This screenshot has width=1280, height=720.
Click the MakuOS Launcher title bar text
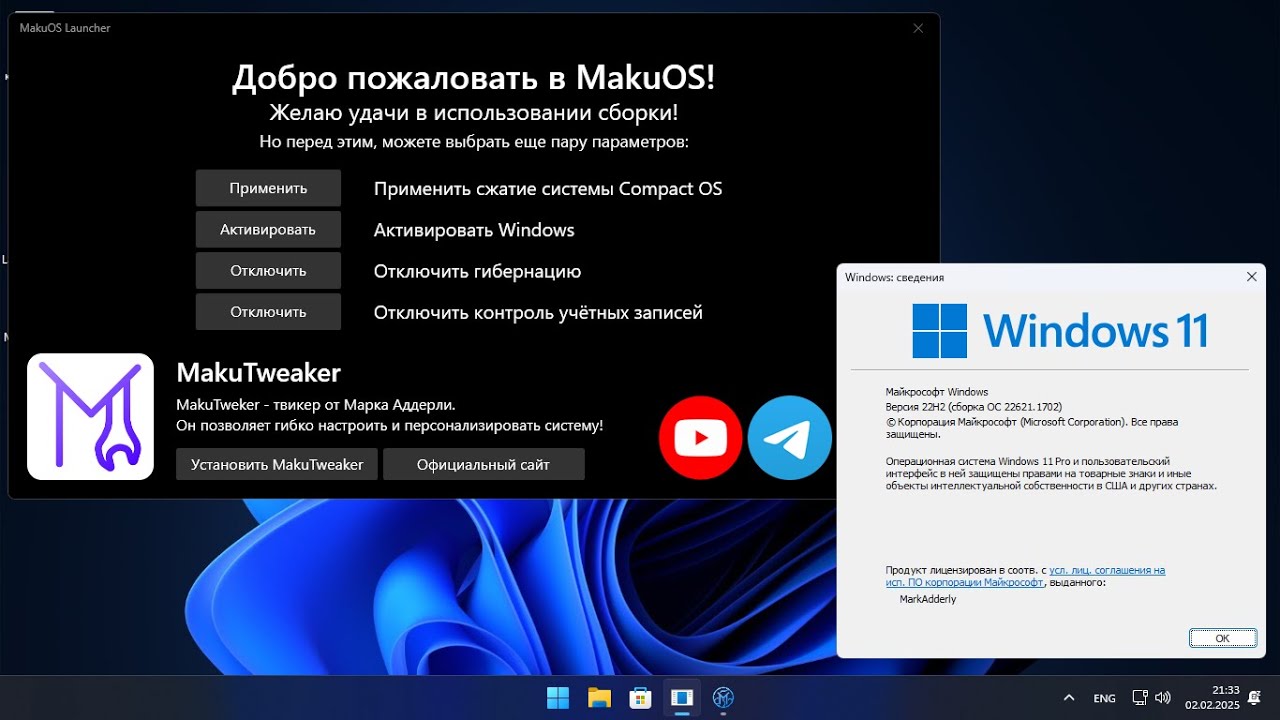point(65,28)
